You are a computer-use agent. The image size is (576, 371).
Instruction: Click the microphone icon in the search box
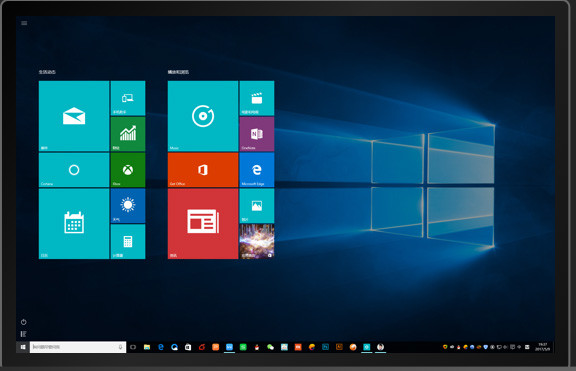[x=120, y=347]
